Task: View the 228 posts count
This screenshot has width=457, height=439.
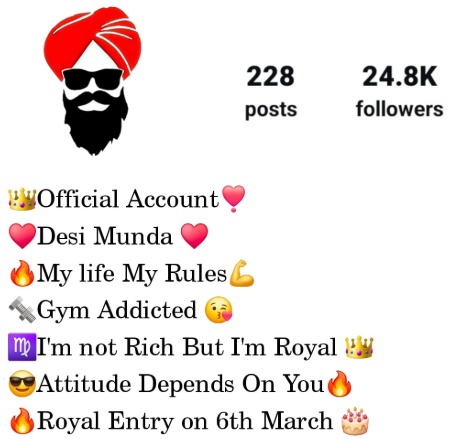Action: (x=271, y=91)
